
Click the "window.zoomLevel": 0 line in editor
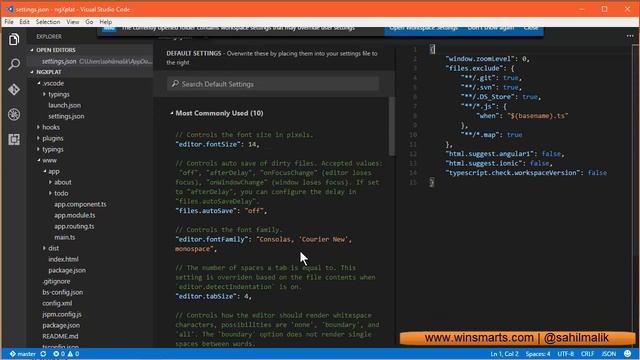[488, 59]
